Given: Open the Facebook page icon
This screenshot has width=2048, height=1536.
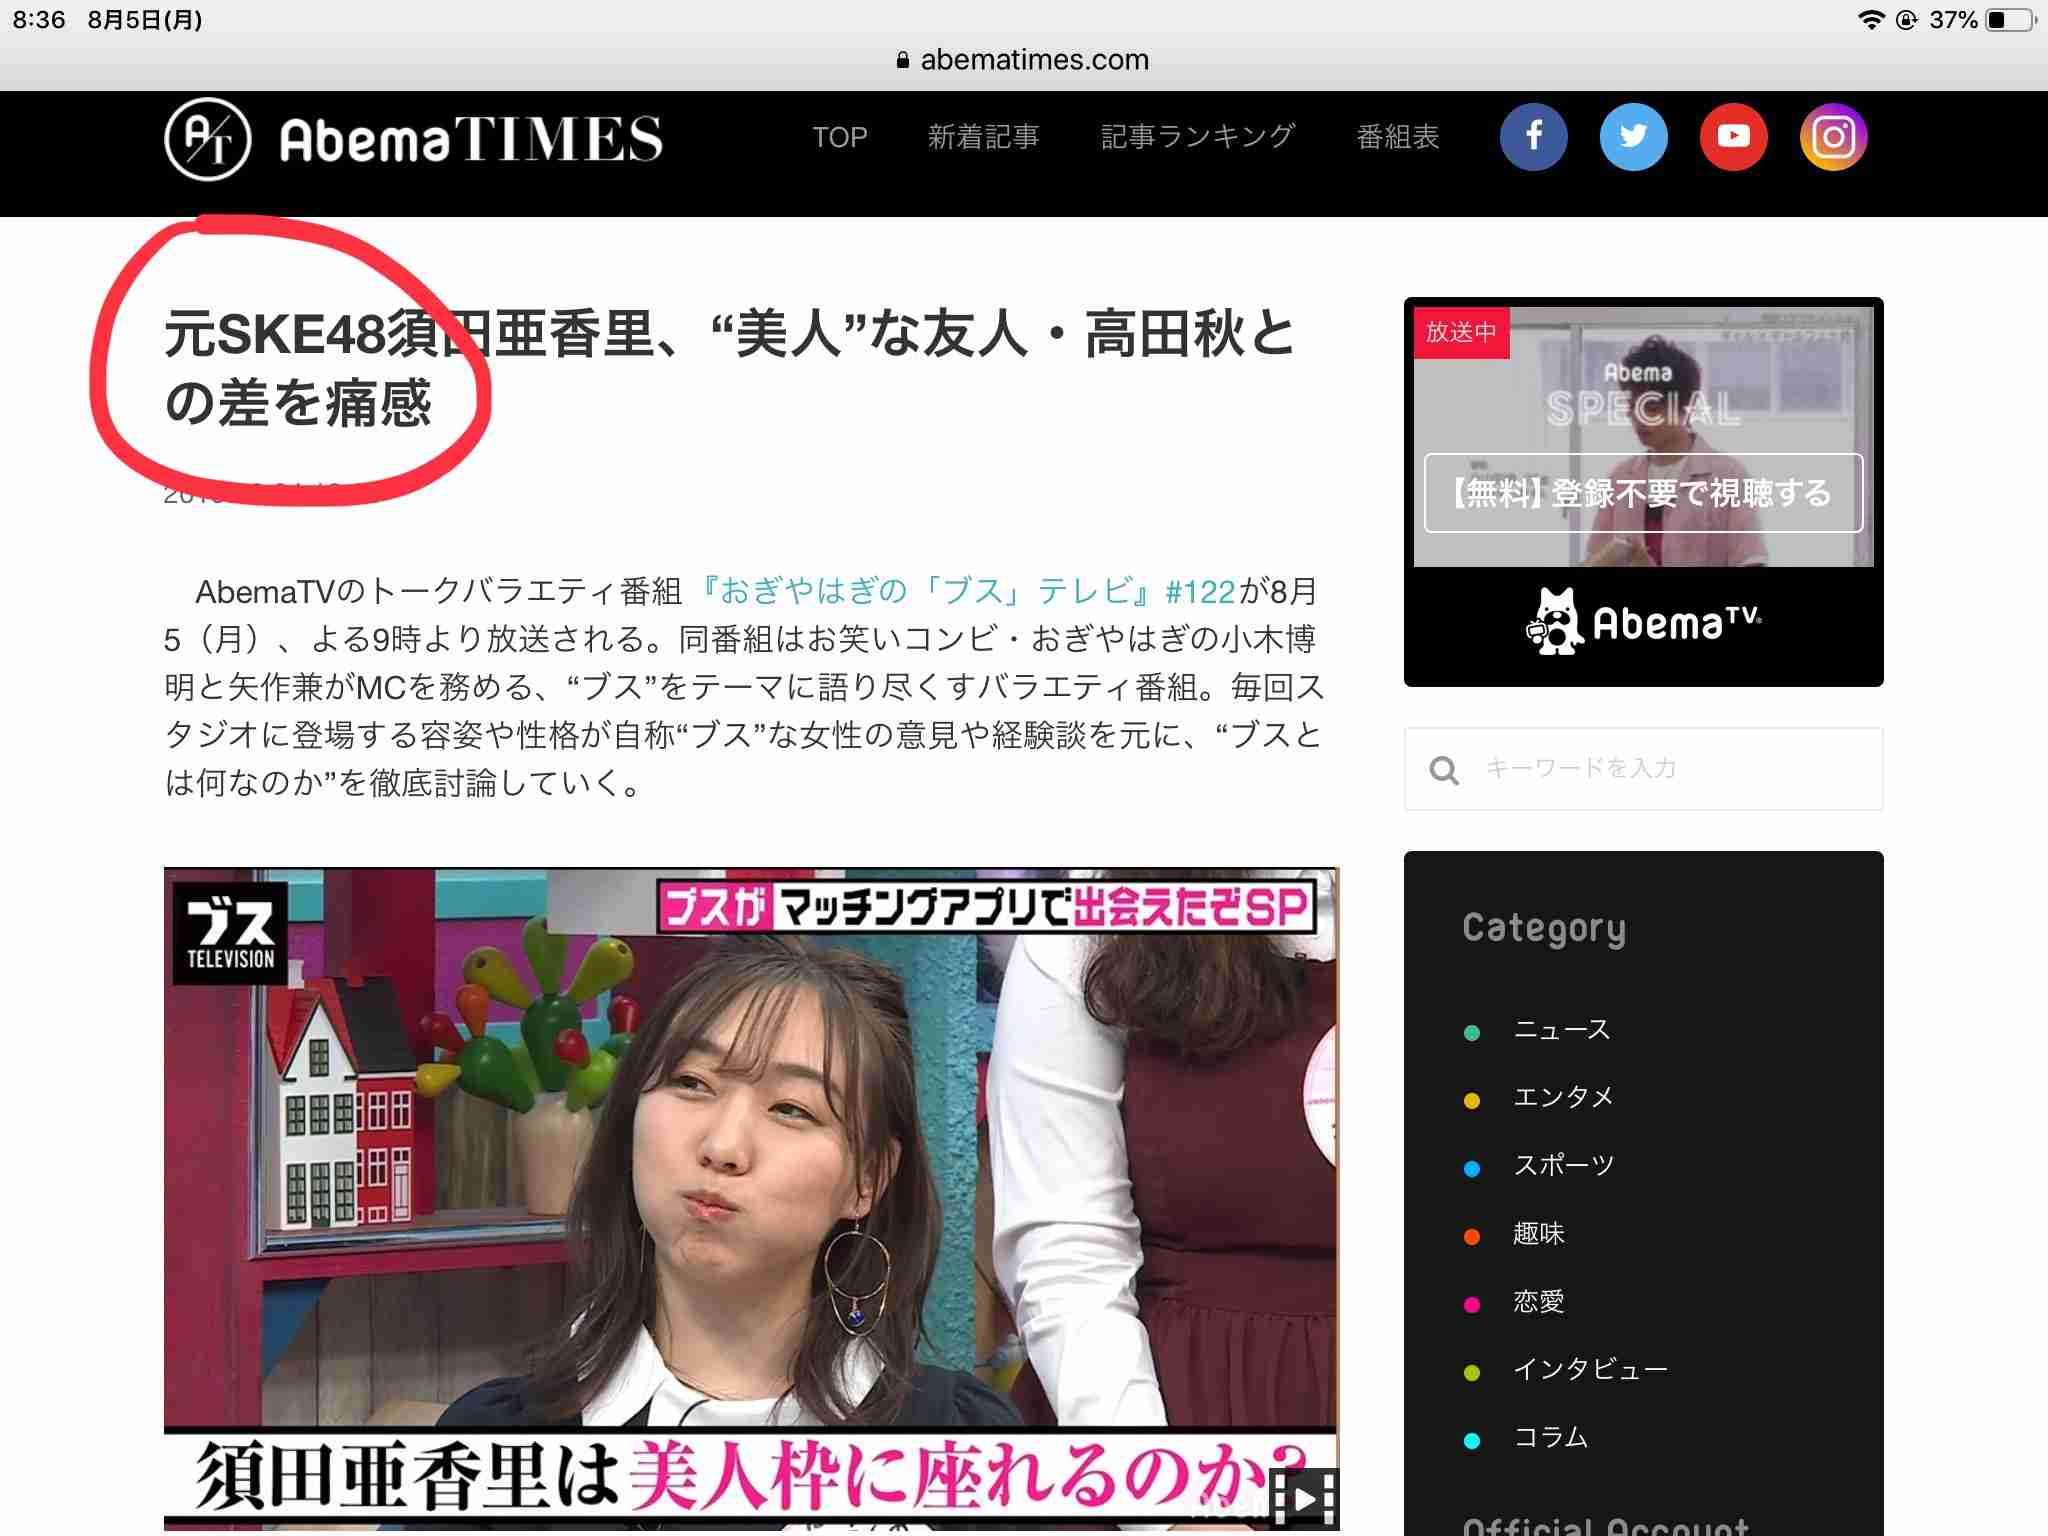Looking at the screenshot, I should click(1533, 137).
